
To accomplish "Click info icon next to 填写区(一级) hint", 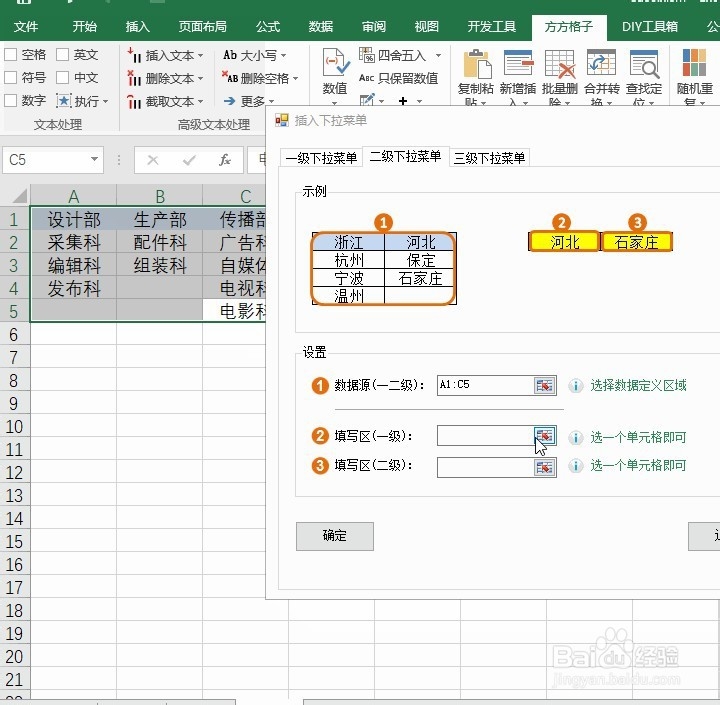I will tap(575, 437).
